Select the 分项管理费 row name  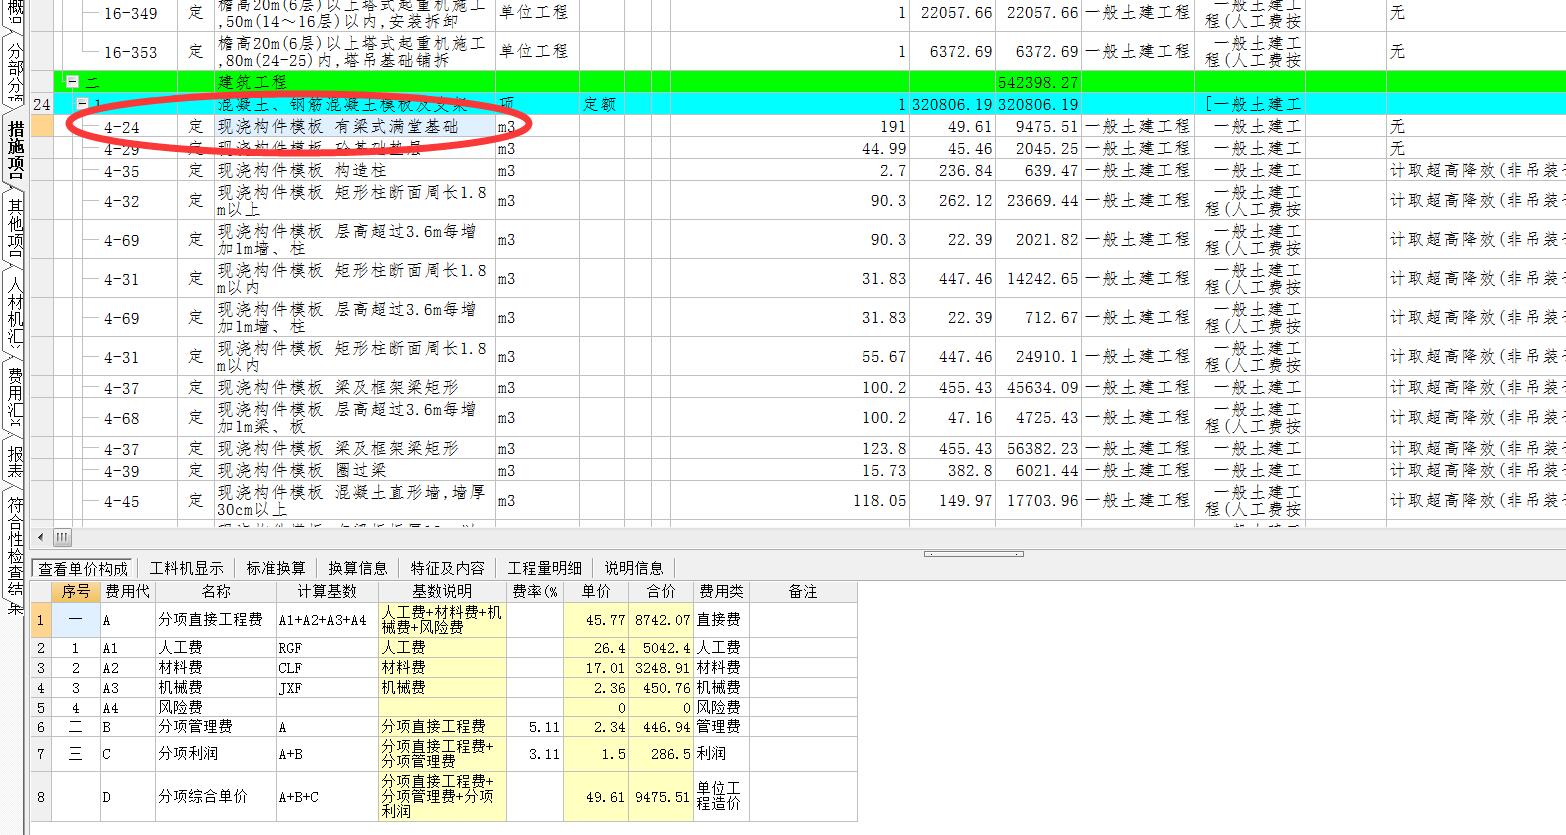coord(215,727)
